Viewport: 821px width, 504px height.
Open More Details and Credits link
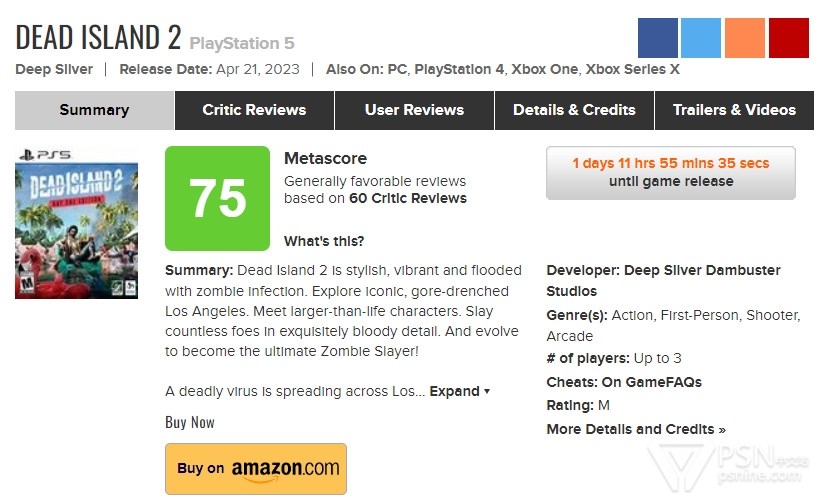point(636,429)
